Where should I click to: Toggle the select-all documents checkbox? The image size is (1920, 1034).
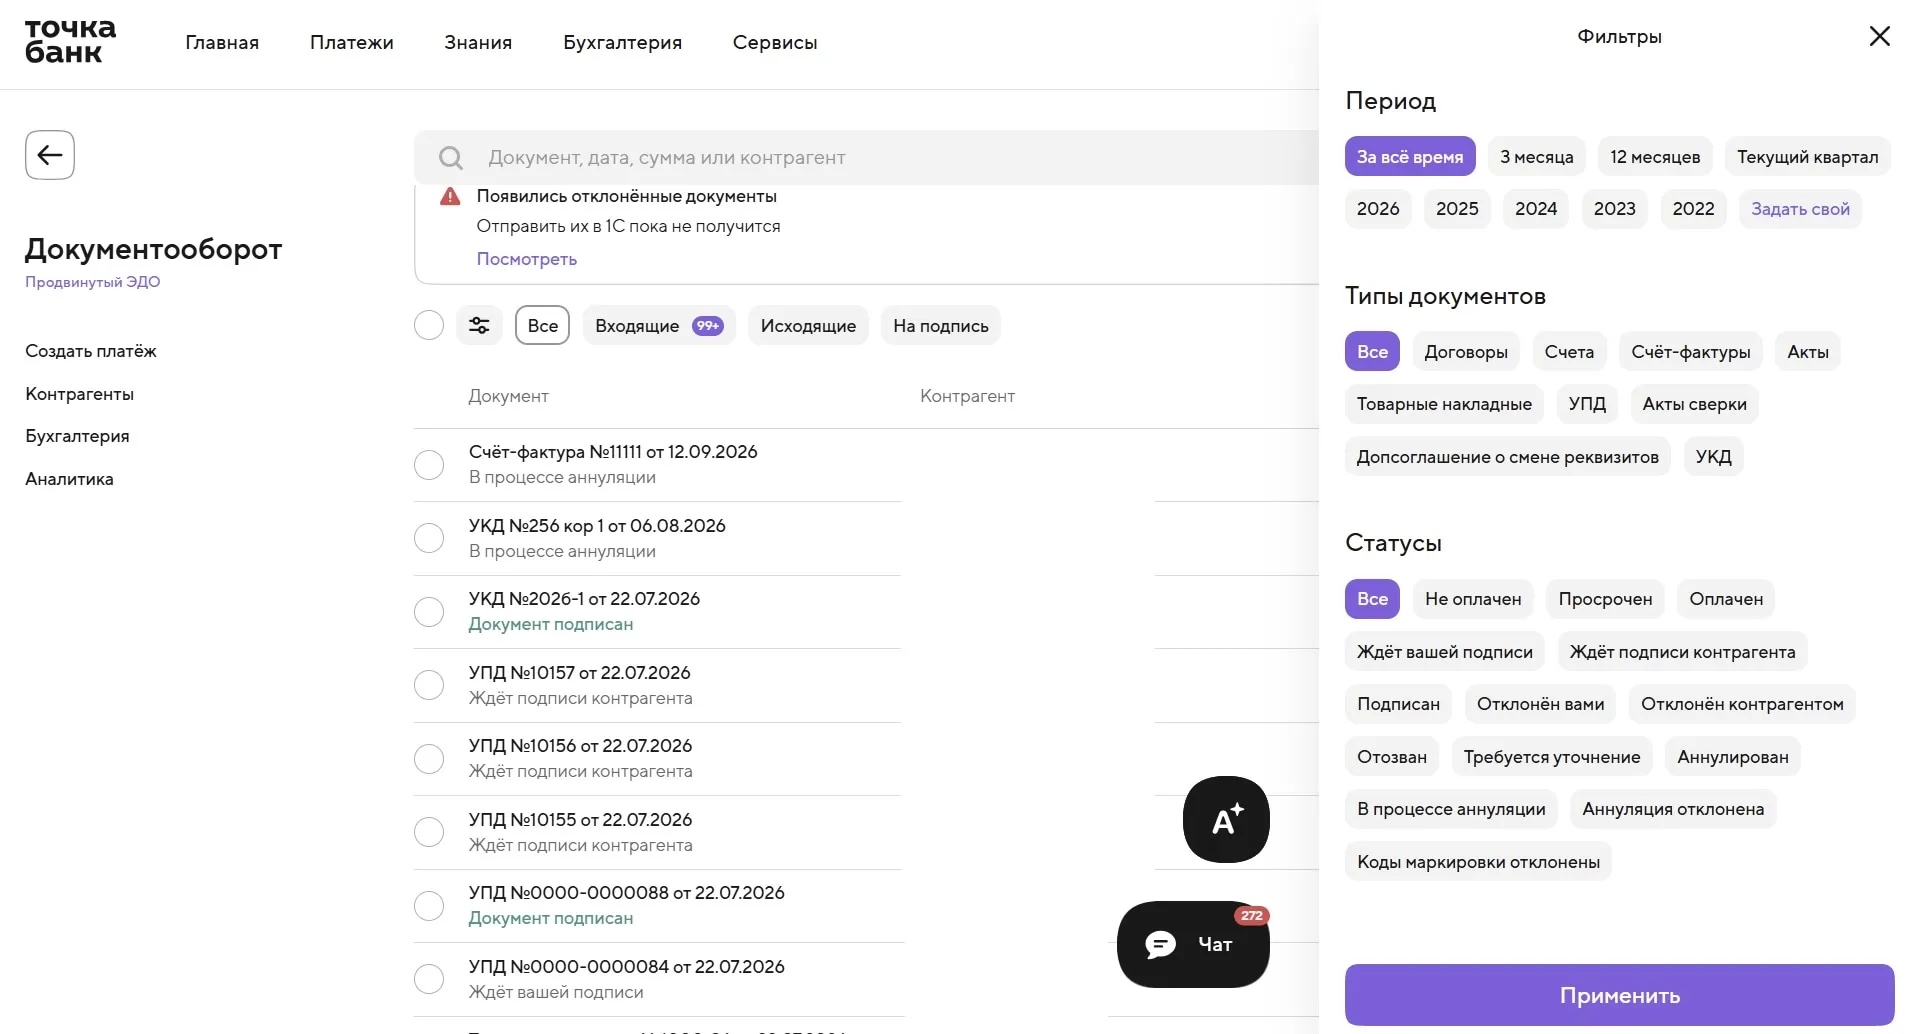pos(429,325)
